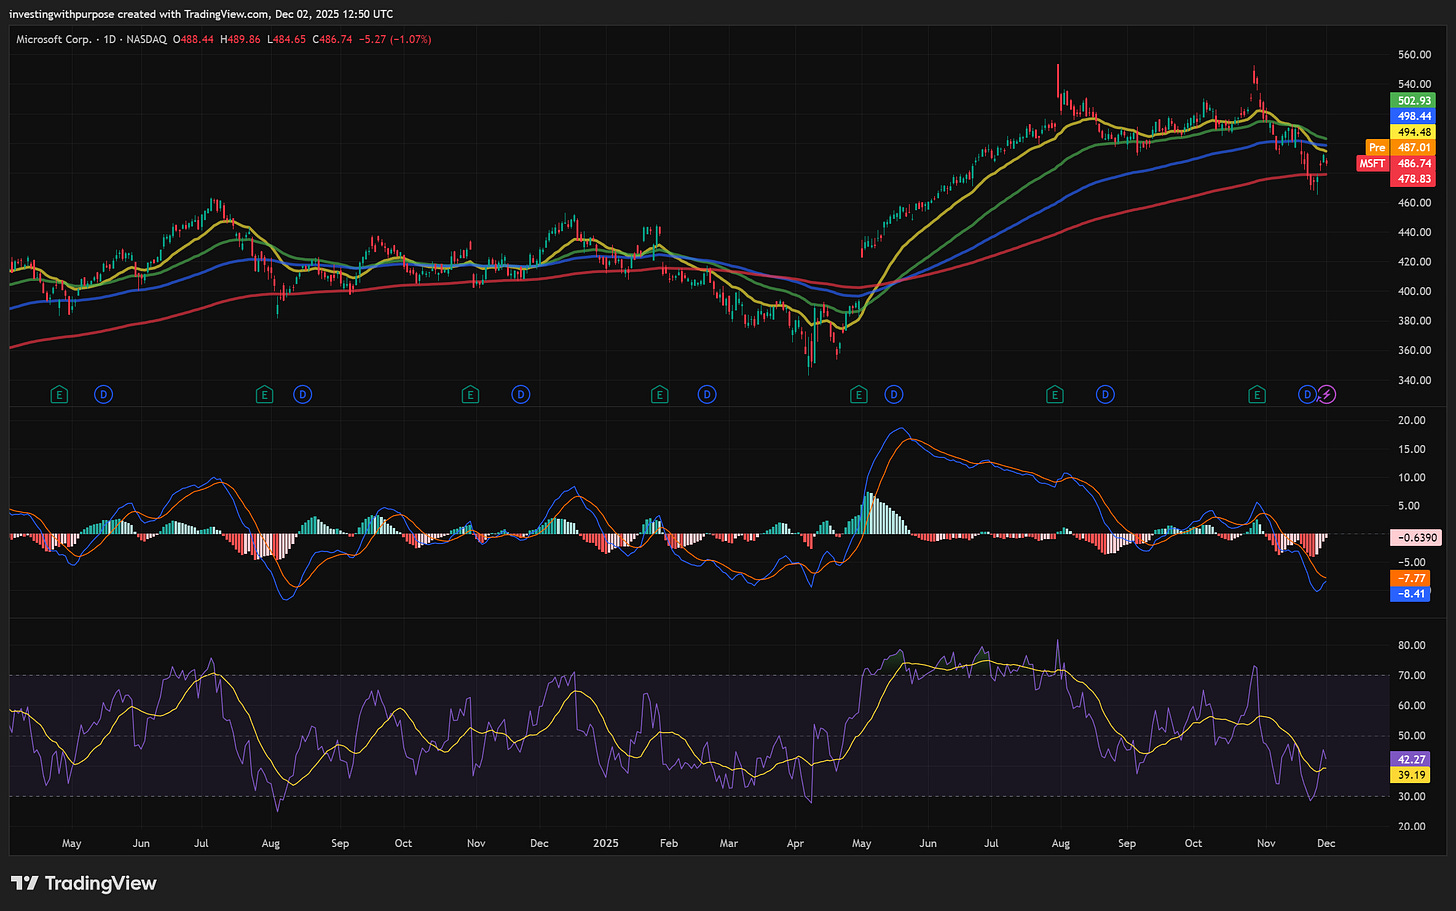Click the orange -7.77 MACD signal label
This screenshot has height=911, width=1456.
click(1411, 578)
